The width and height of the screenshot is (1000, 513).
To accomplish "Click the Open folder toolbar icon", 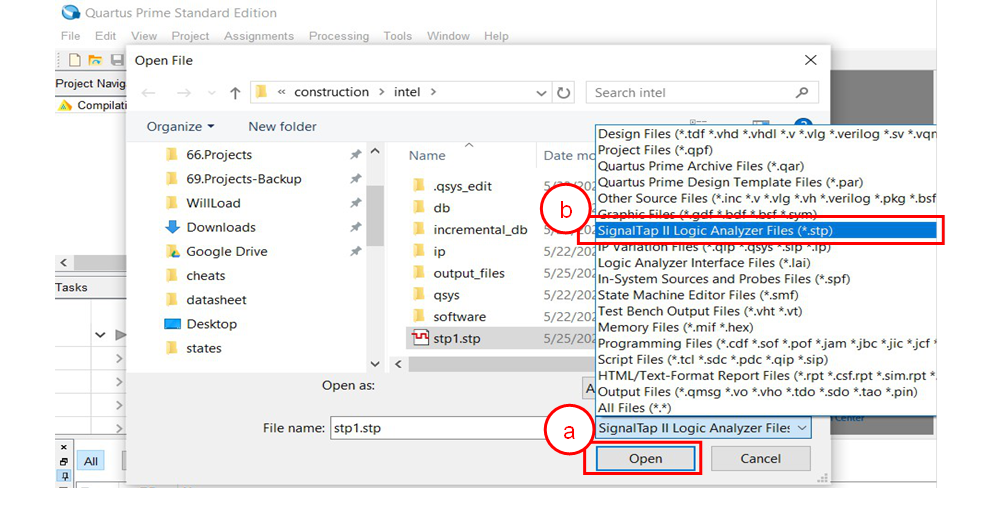I will point(95,60).
